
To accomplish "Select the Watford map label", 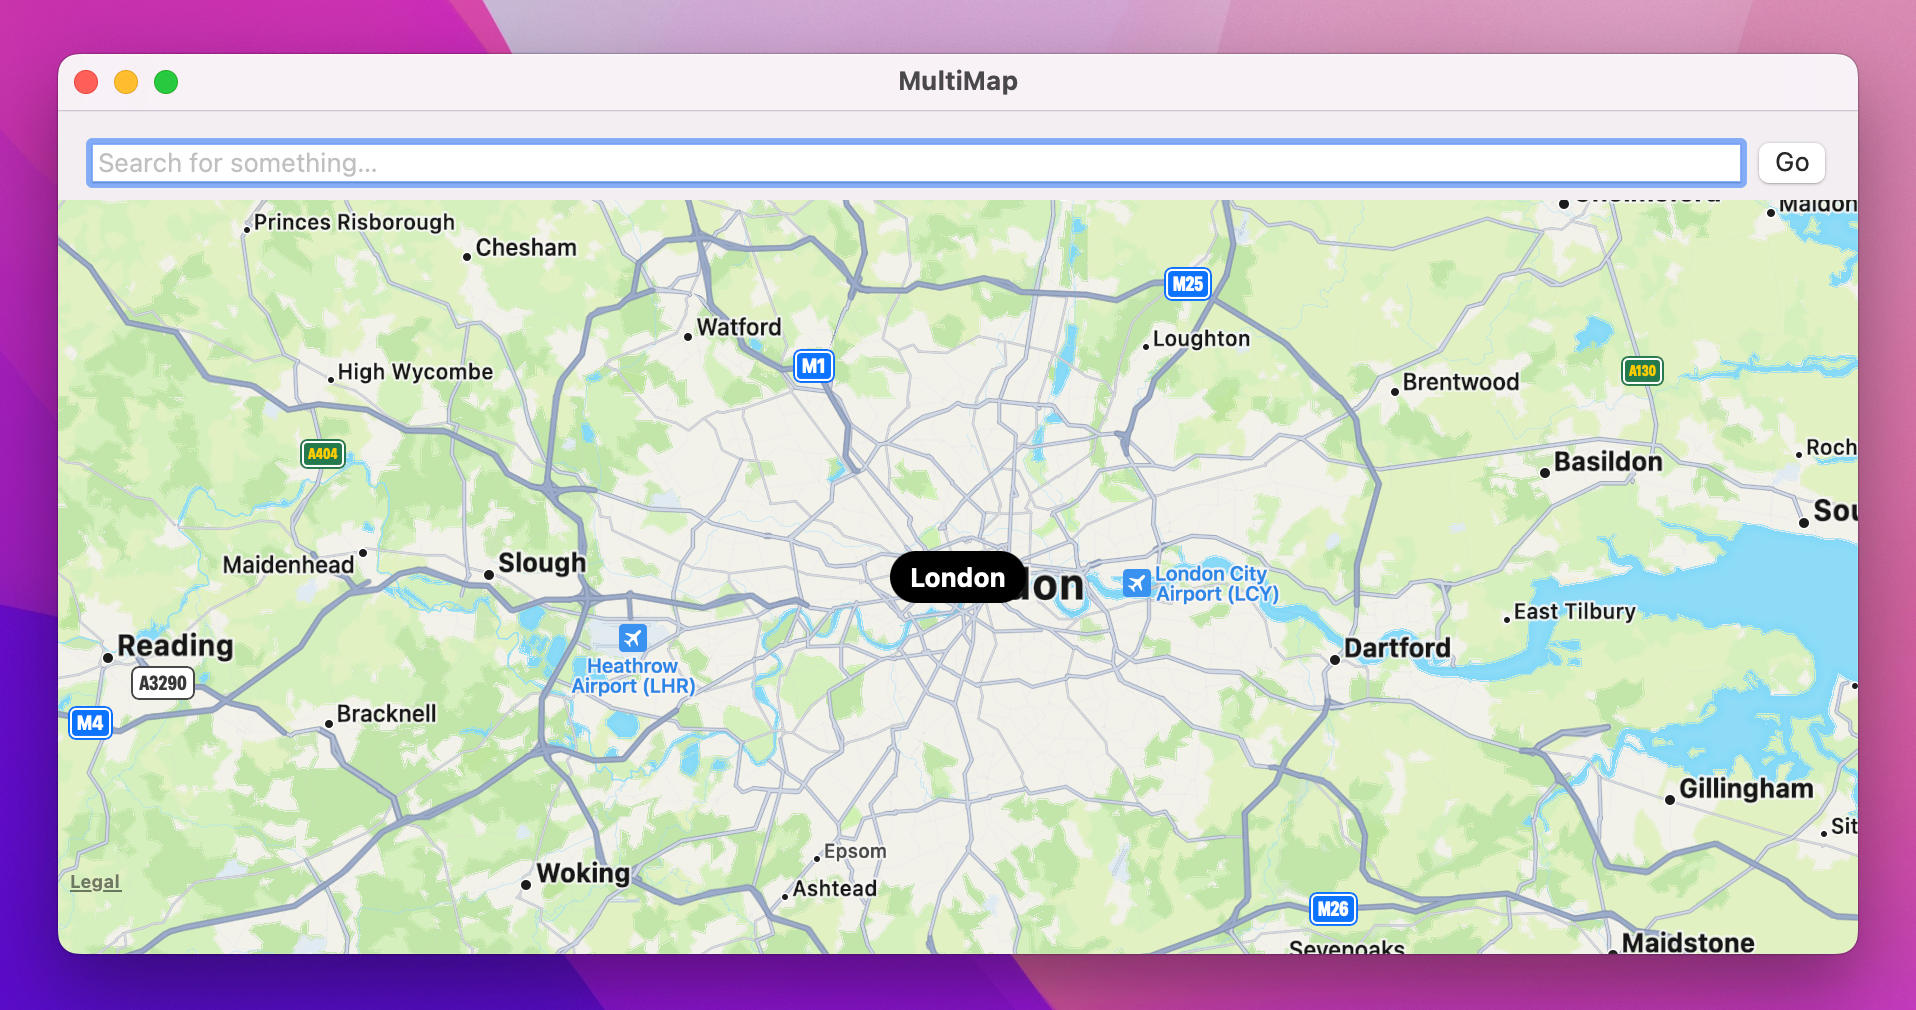I will point(740,327).
